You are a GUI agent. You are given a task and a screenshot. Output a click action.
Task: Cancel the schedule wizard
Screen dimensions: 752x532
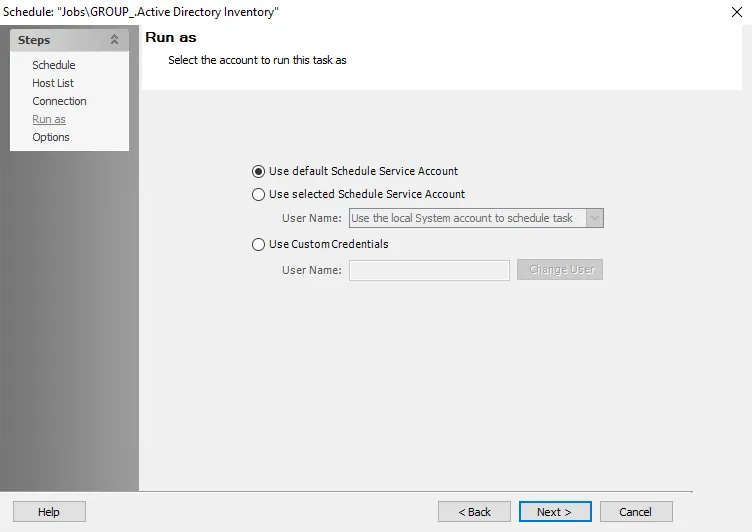click(636, 512)
